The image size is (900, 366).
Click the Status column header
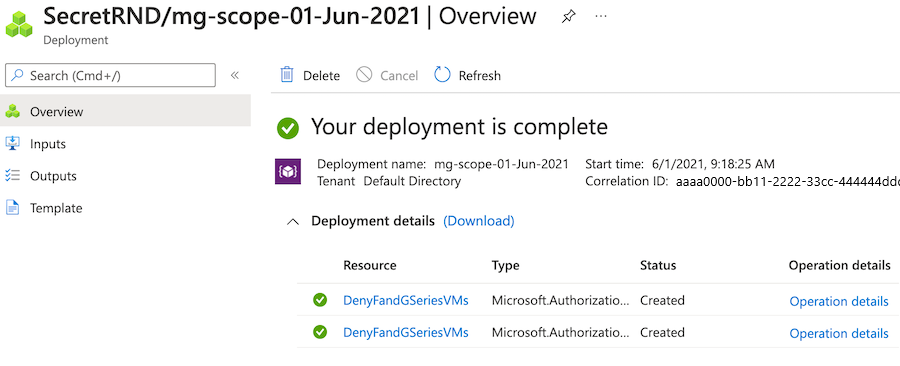[x=658, y=266]
